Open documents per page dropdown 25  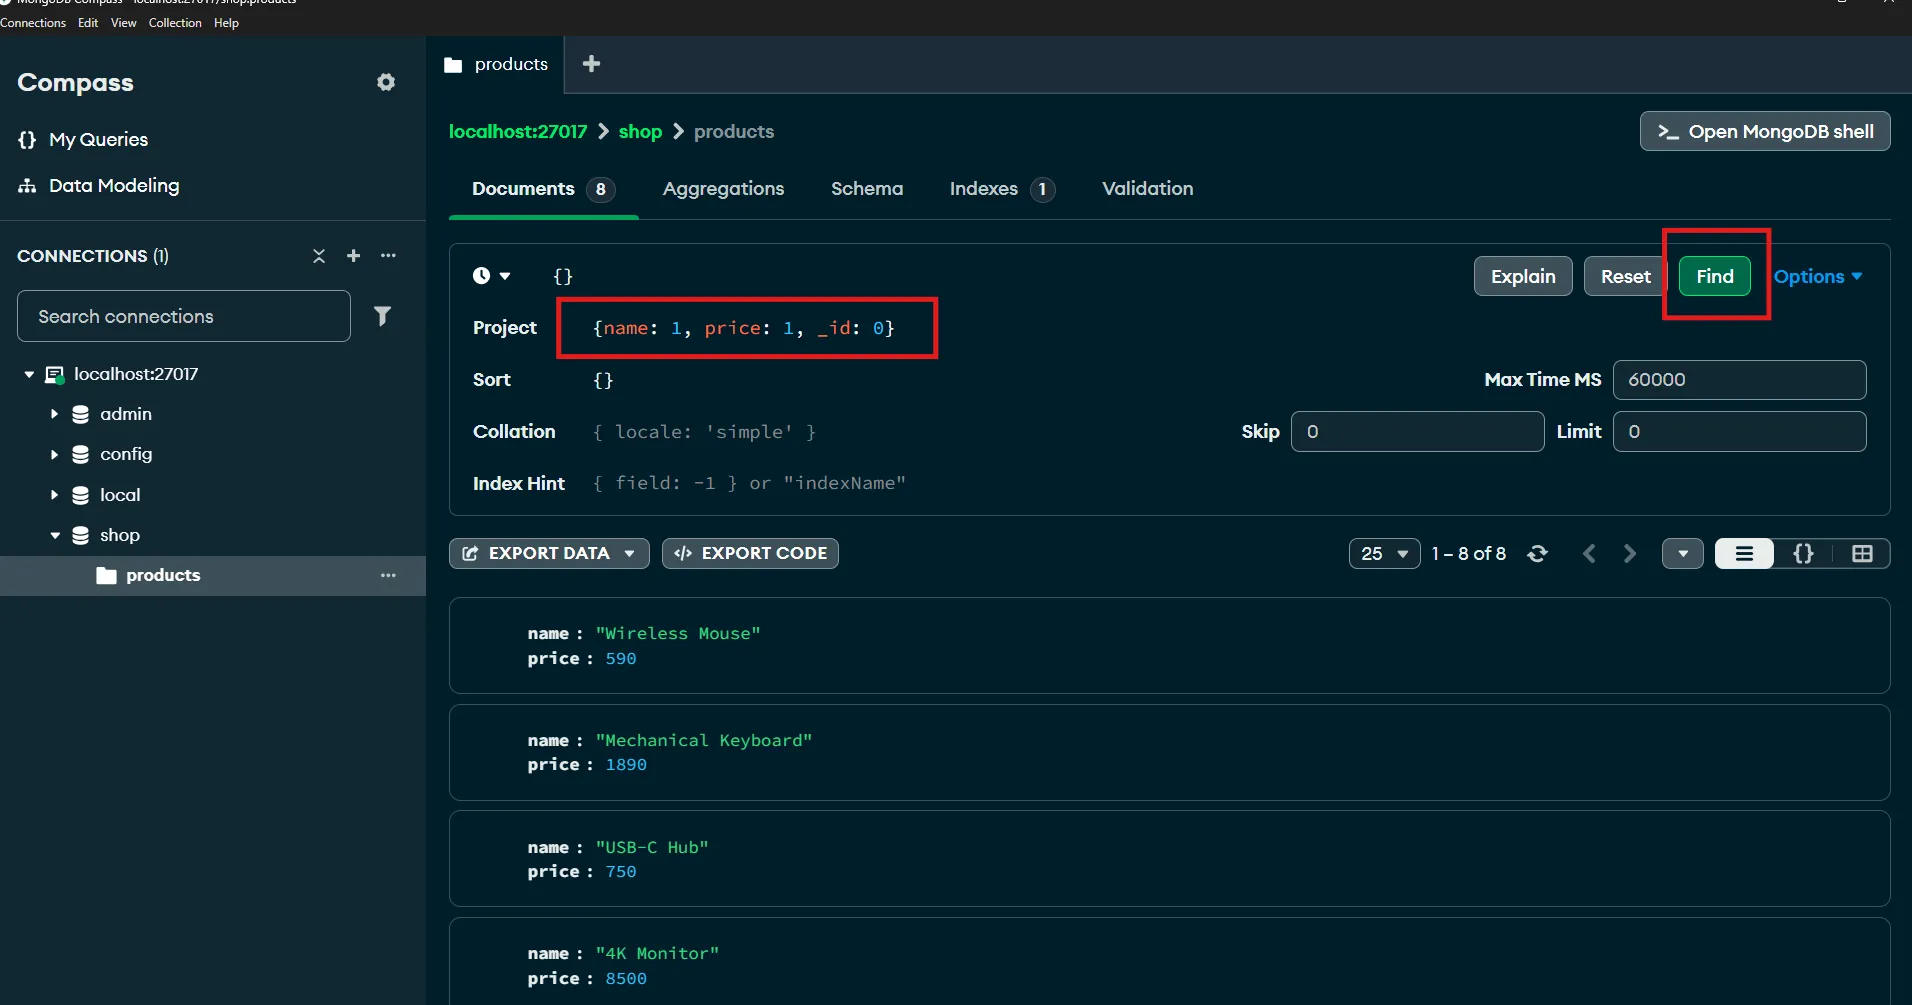[x=1384, y=554]
